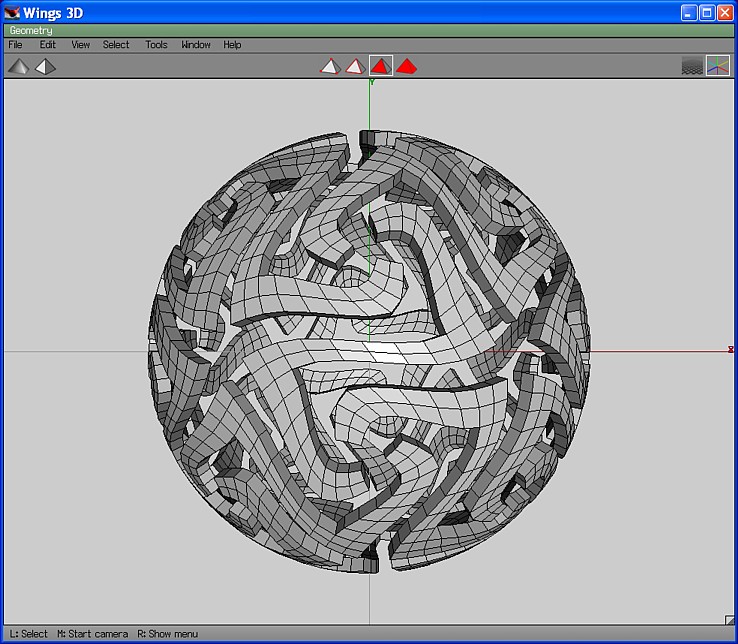Click the Wings 3D application icon
This screenshot has width=738, height=644.
(x=12, y=12)
